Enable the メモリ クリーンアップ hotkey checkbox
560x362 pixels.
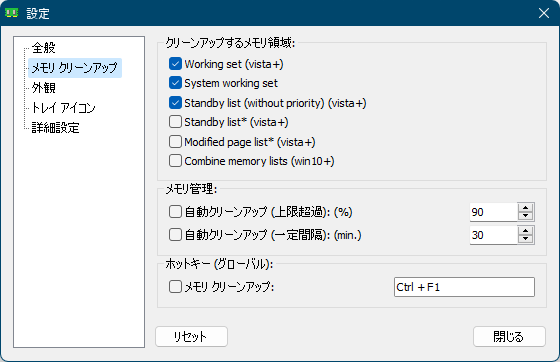click(175, 287)
